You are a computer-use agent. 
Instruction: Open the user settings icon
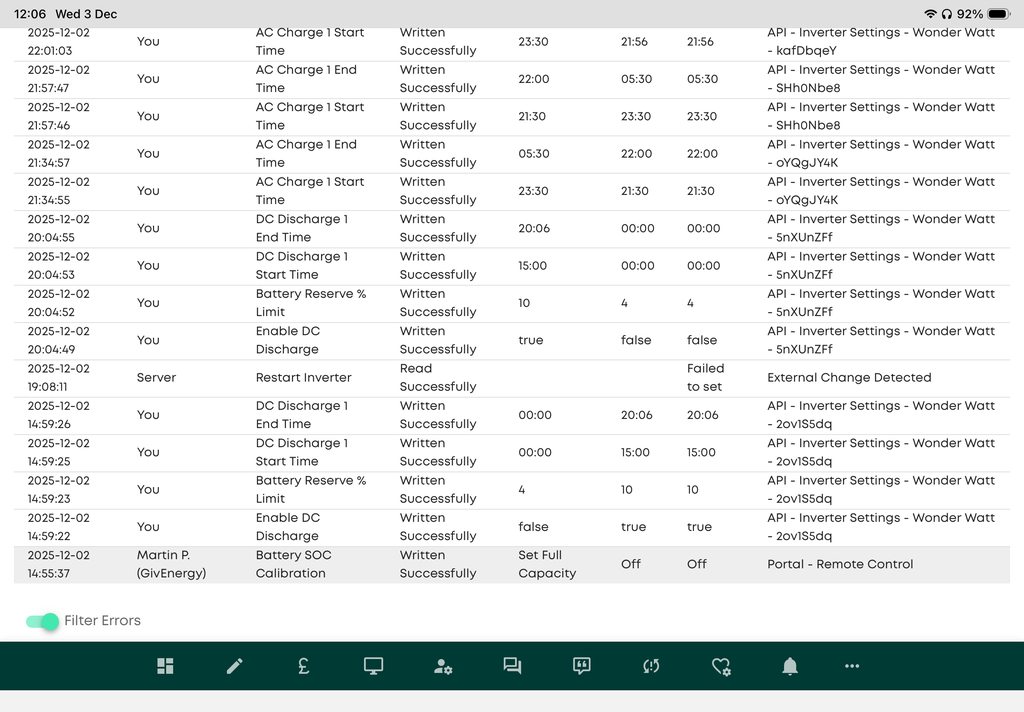tap(443, 666)
